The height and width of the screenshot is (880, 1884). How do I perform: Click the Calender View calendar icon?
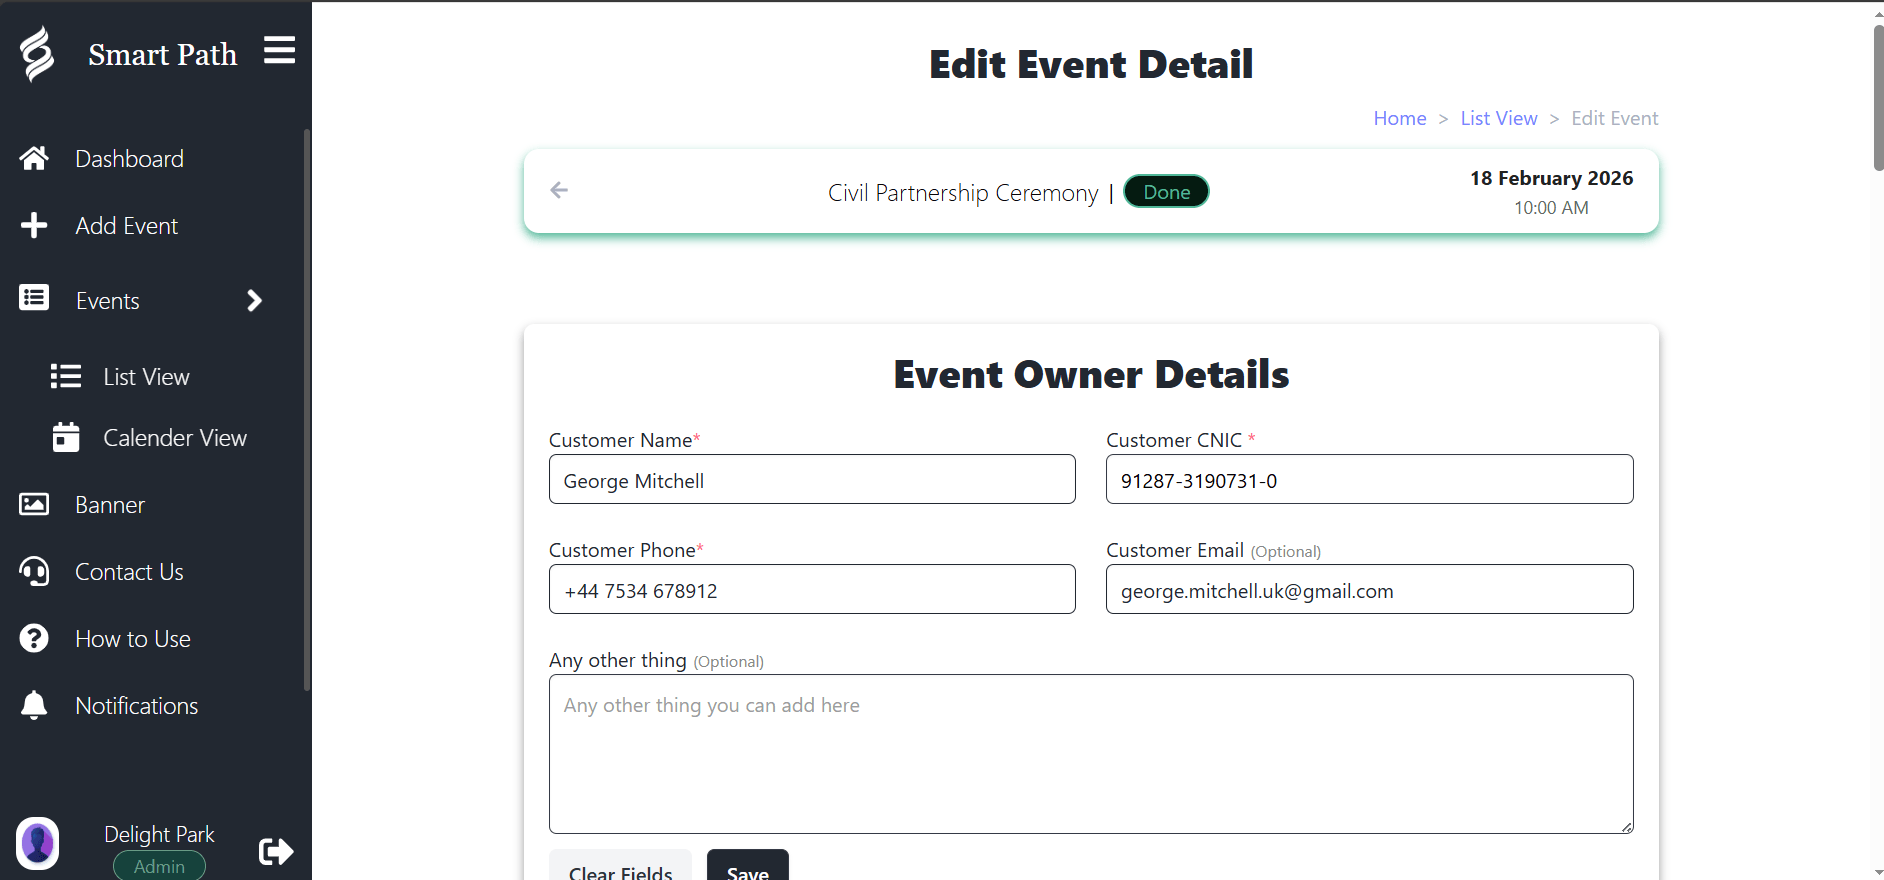[x=66, y=438]
